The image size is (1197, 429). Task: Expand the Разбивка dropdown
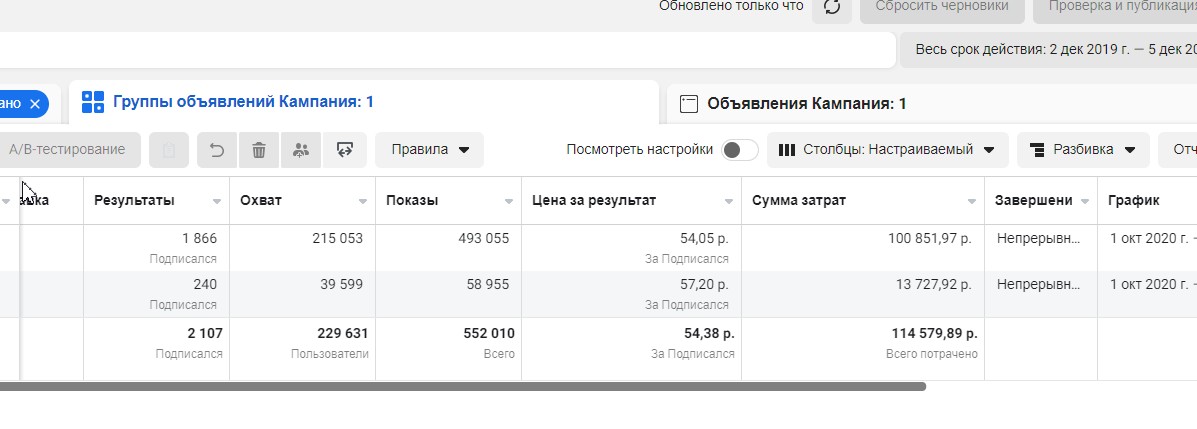1083,150
